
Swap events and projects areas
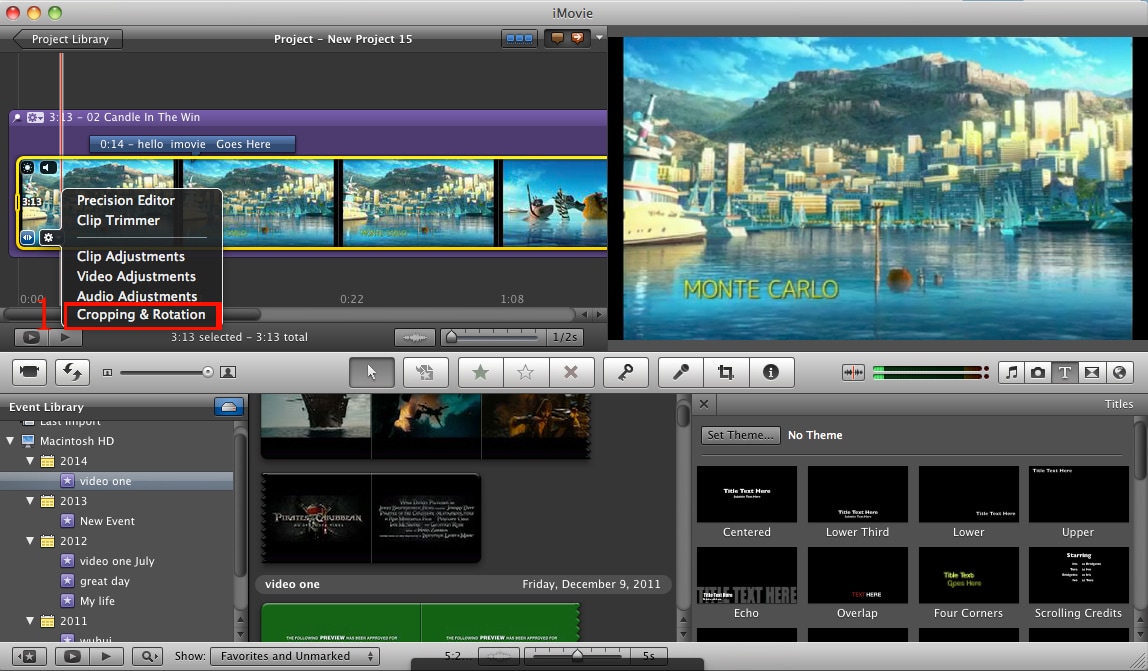pyautogui.click(x=72, y=372)
